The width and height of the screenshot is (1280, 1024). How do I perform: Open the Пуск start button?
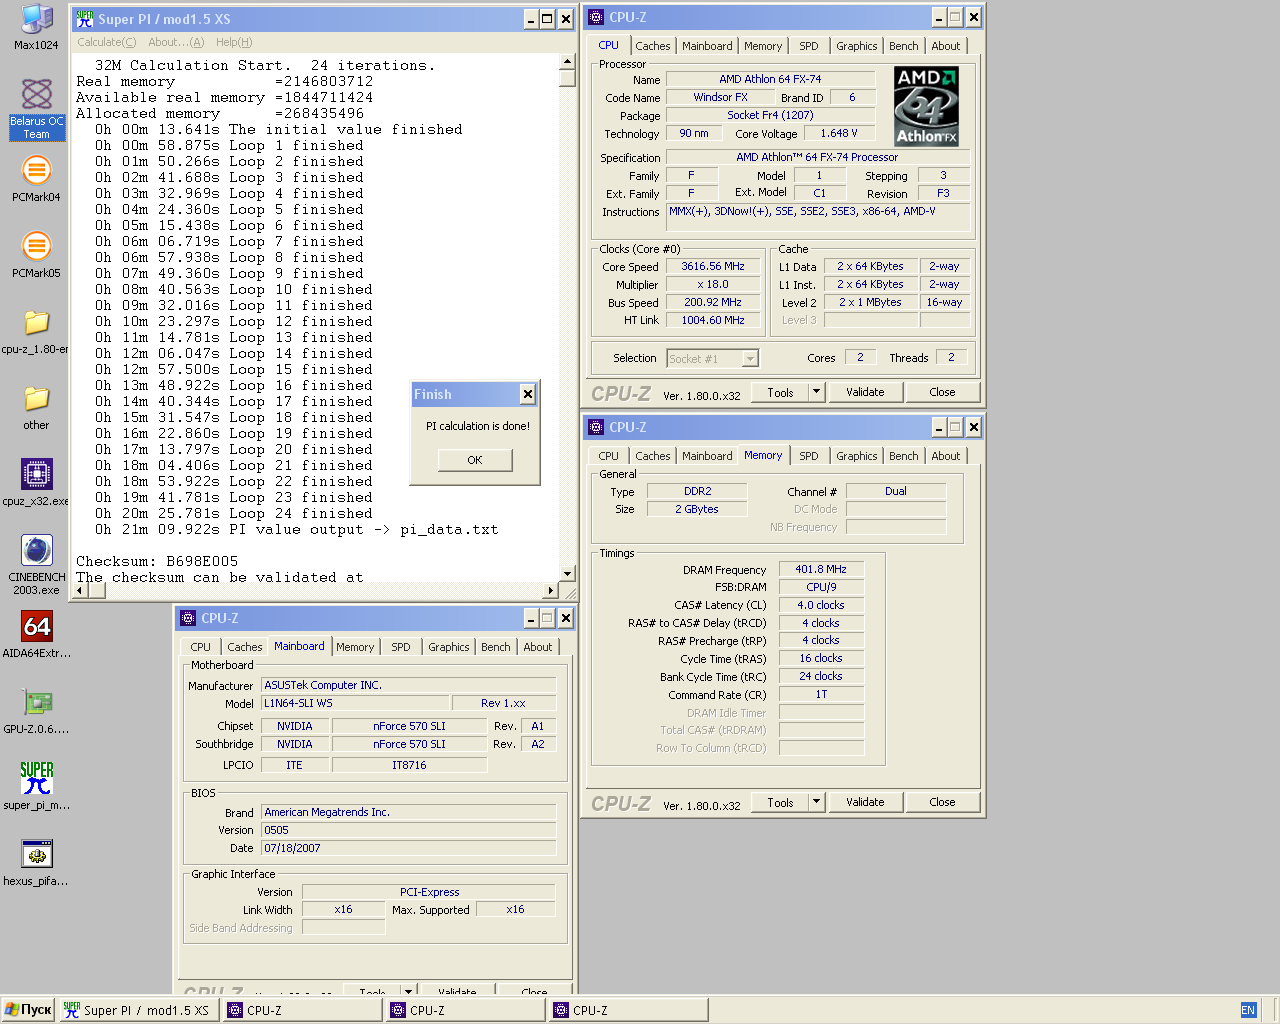pyautogui.click(x=28, y=1010)
